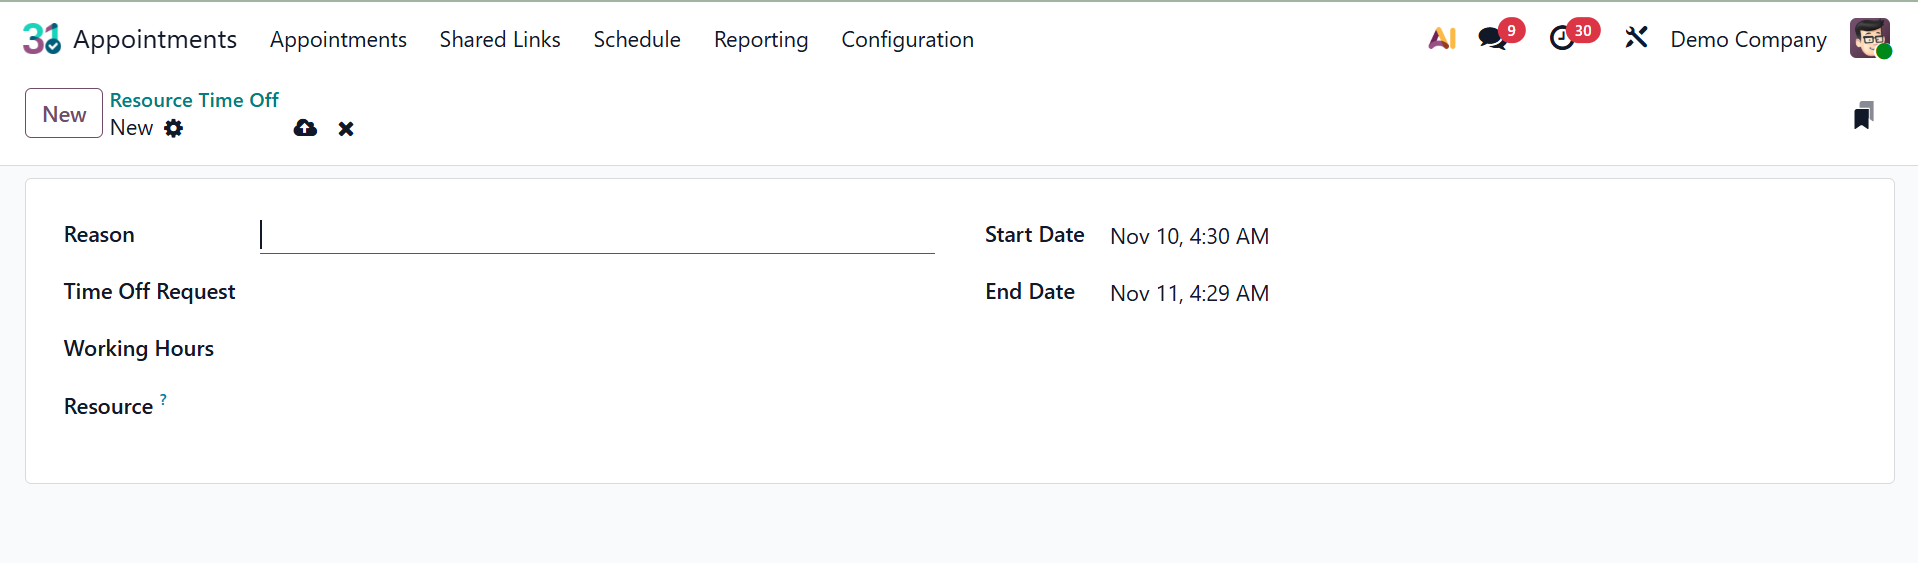Screen dimensions: 1918x563
Task: Open the AI assistant icon
Action: [x=1441, y=39]
